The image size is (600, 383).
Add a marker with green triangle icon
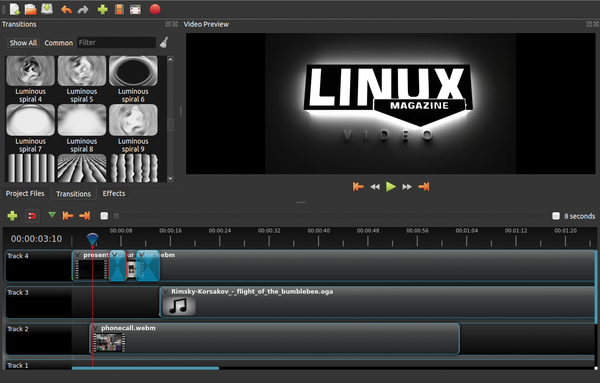pos(52,215)
